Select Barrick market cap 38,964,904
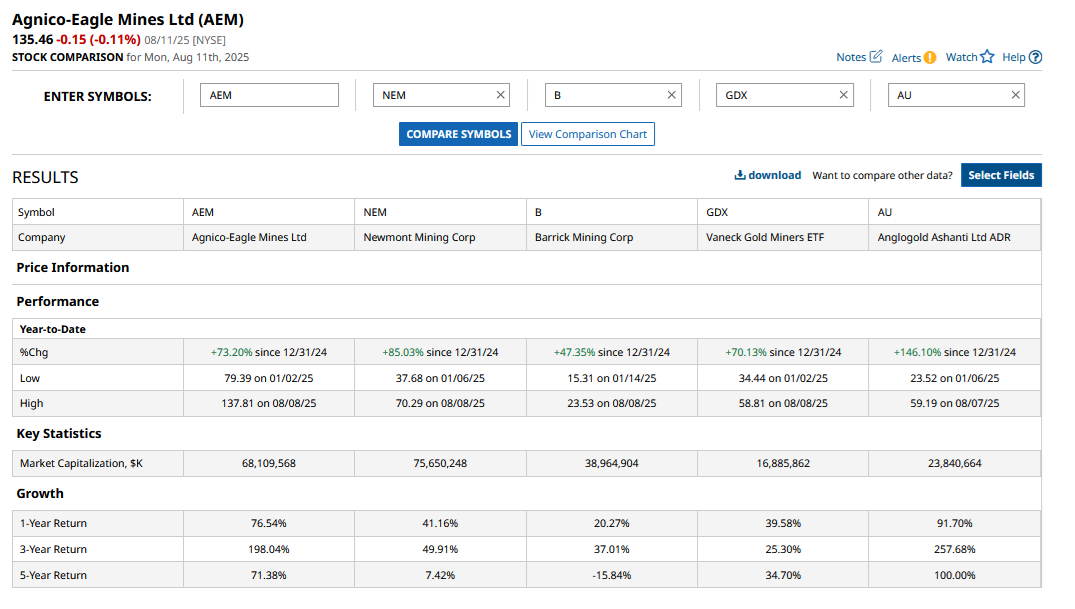The height and width of the screenshot is (609, 1075). point(612,464)
